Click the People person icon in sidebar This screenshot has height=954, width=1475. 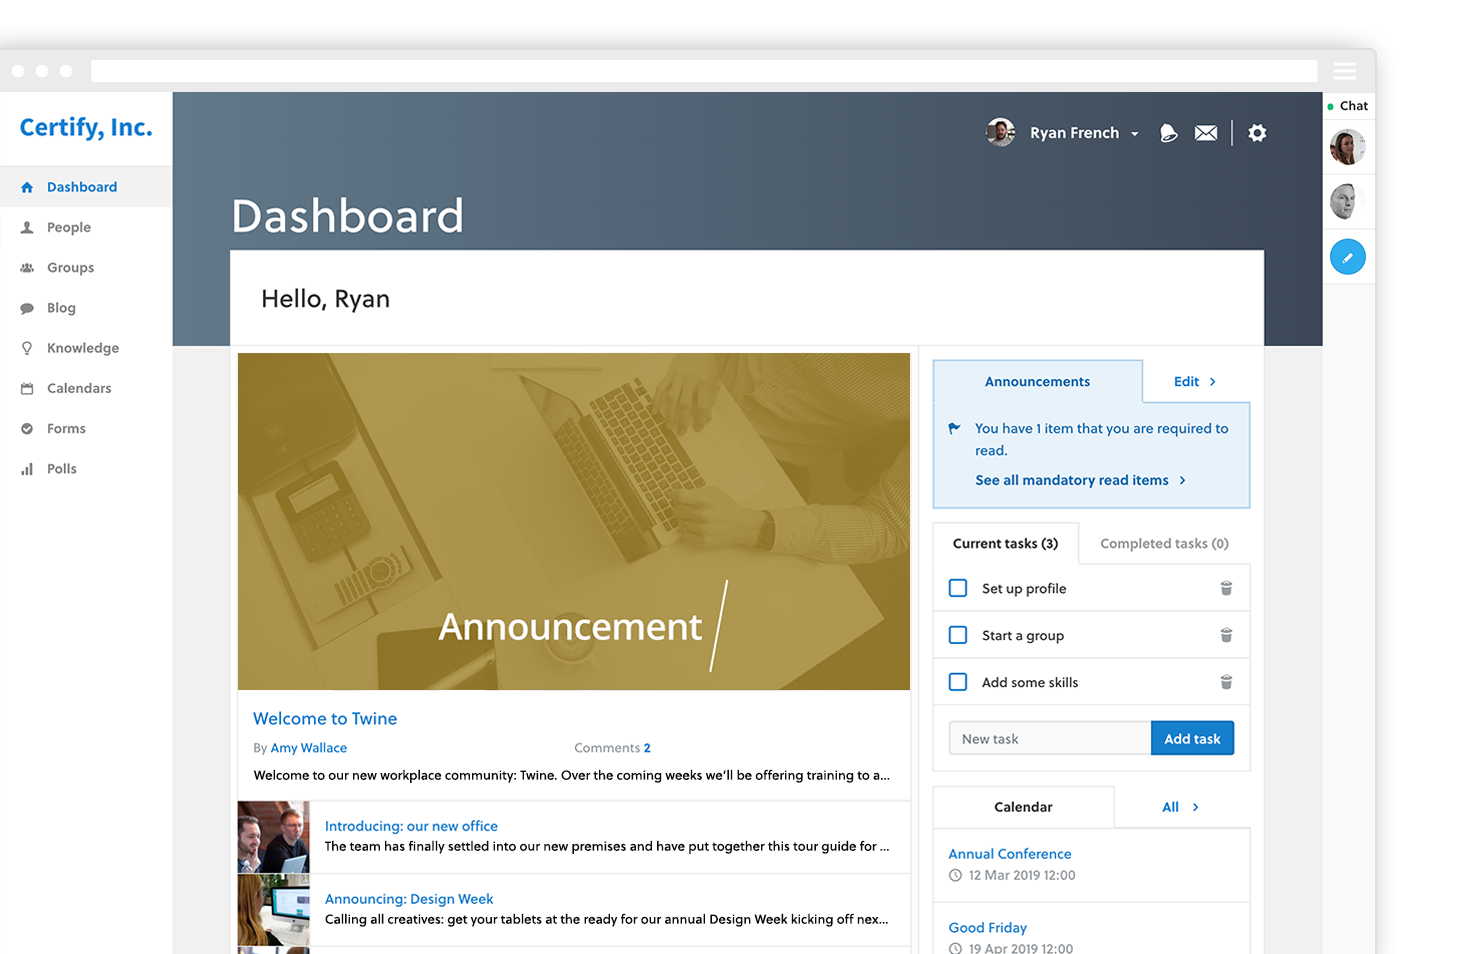click(27, 227)
